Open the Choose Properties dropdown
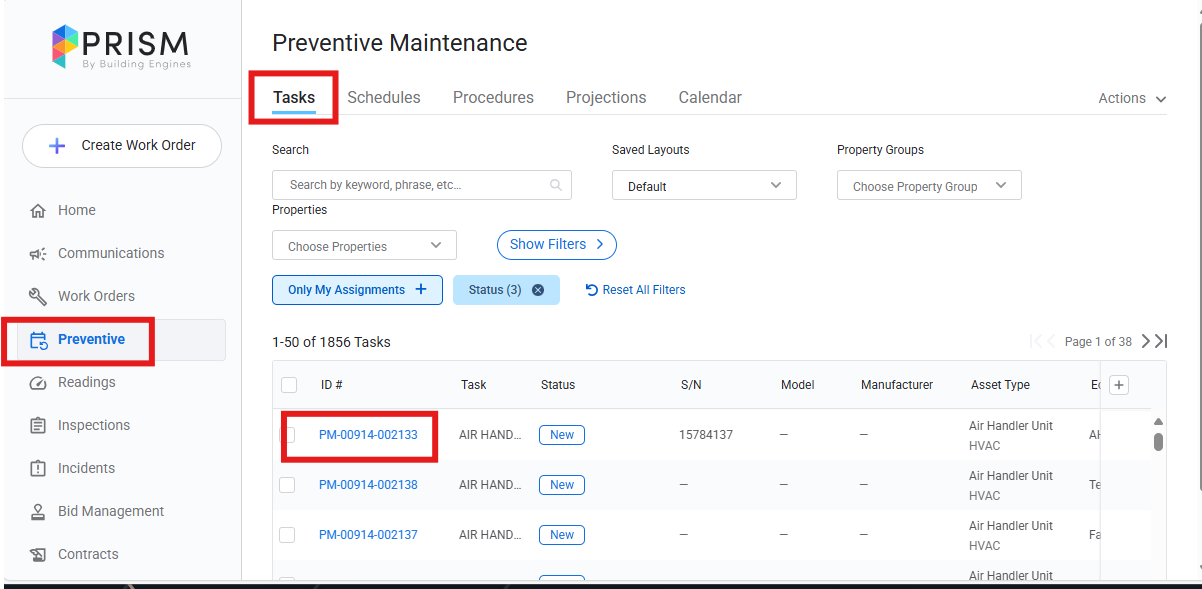The height and width of the screenshot is (589, 1202). pyautogui.click(x=364, y=246)
